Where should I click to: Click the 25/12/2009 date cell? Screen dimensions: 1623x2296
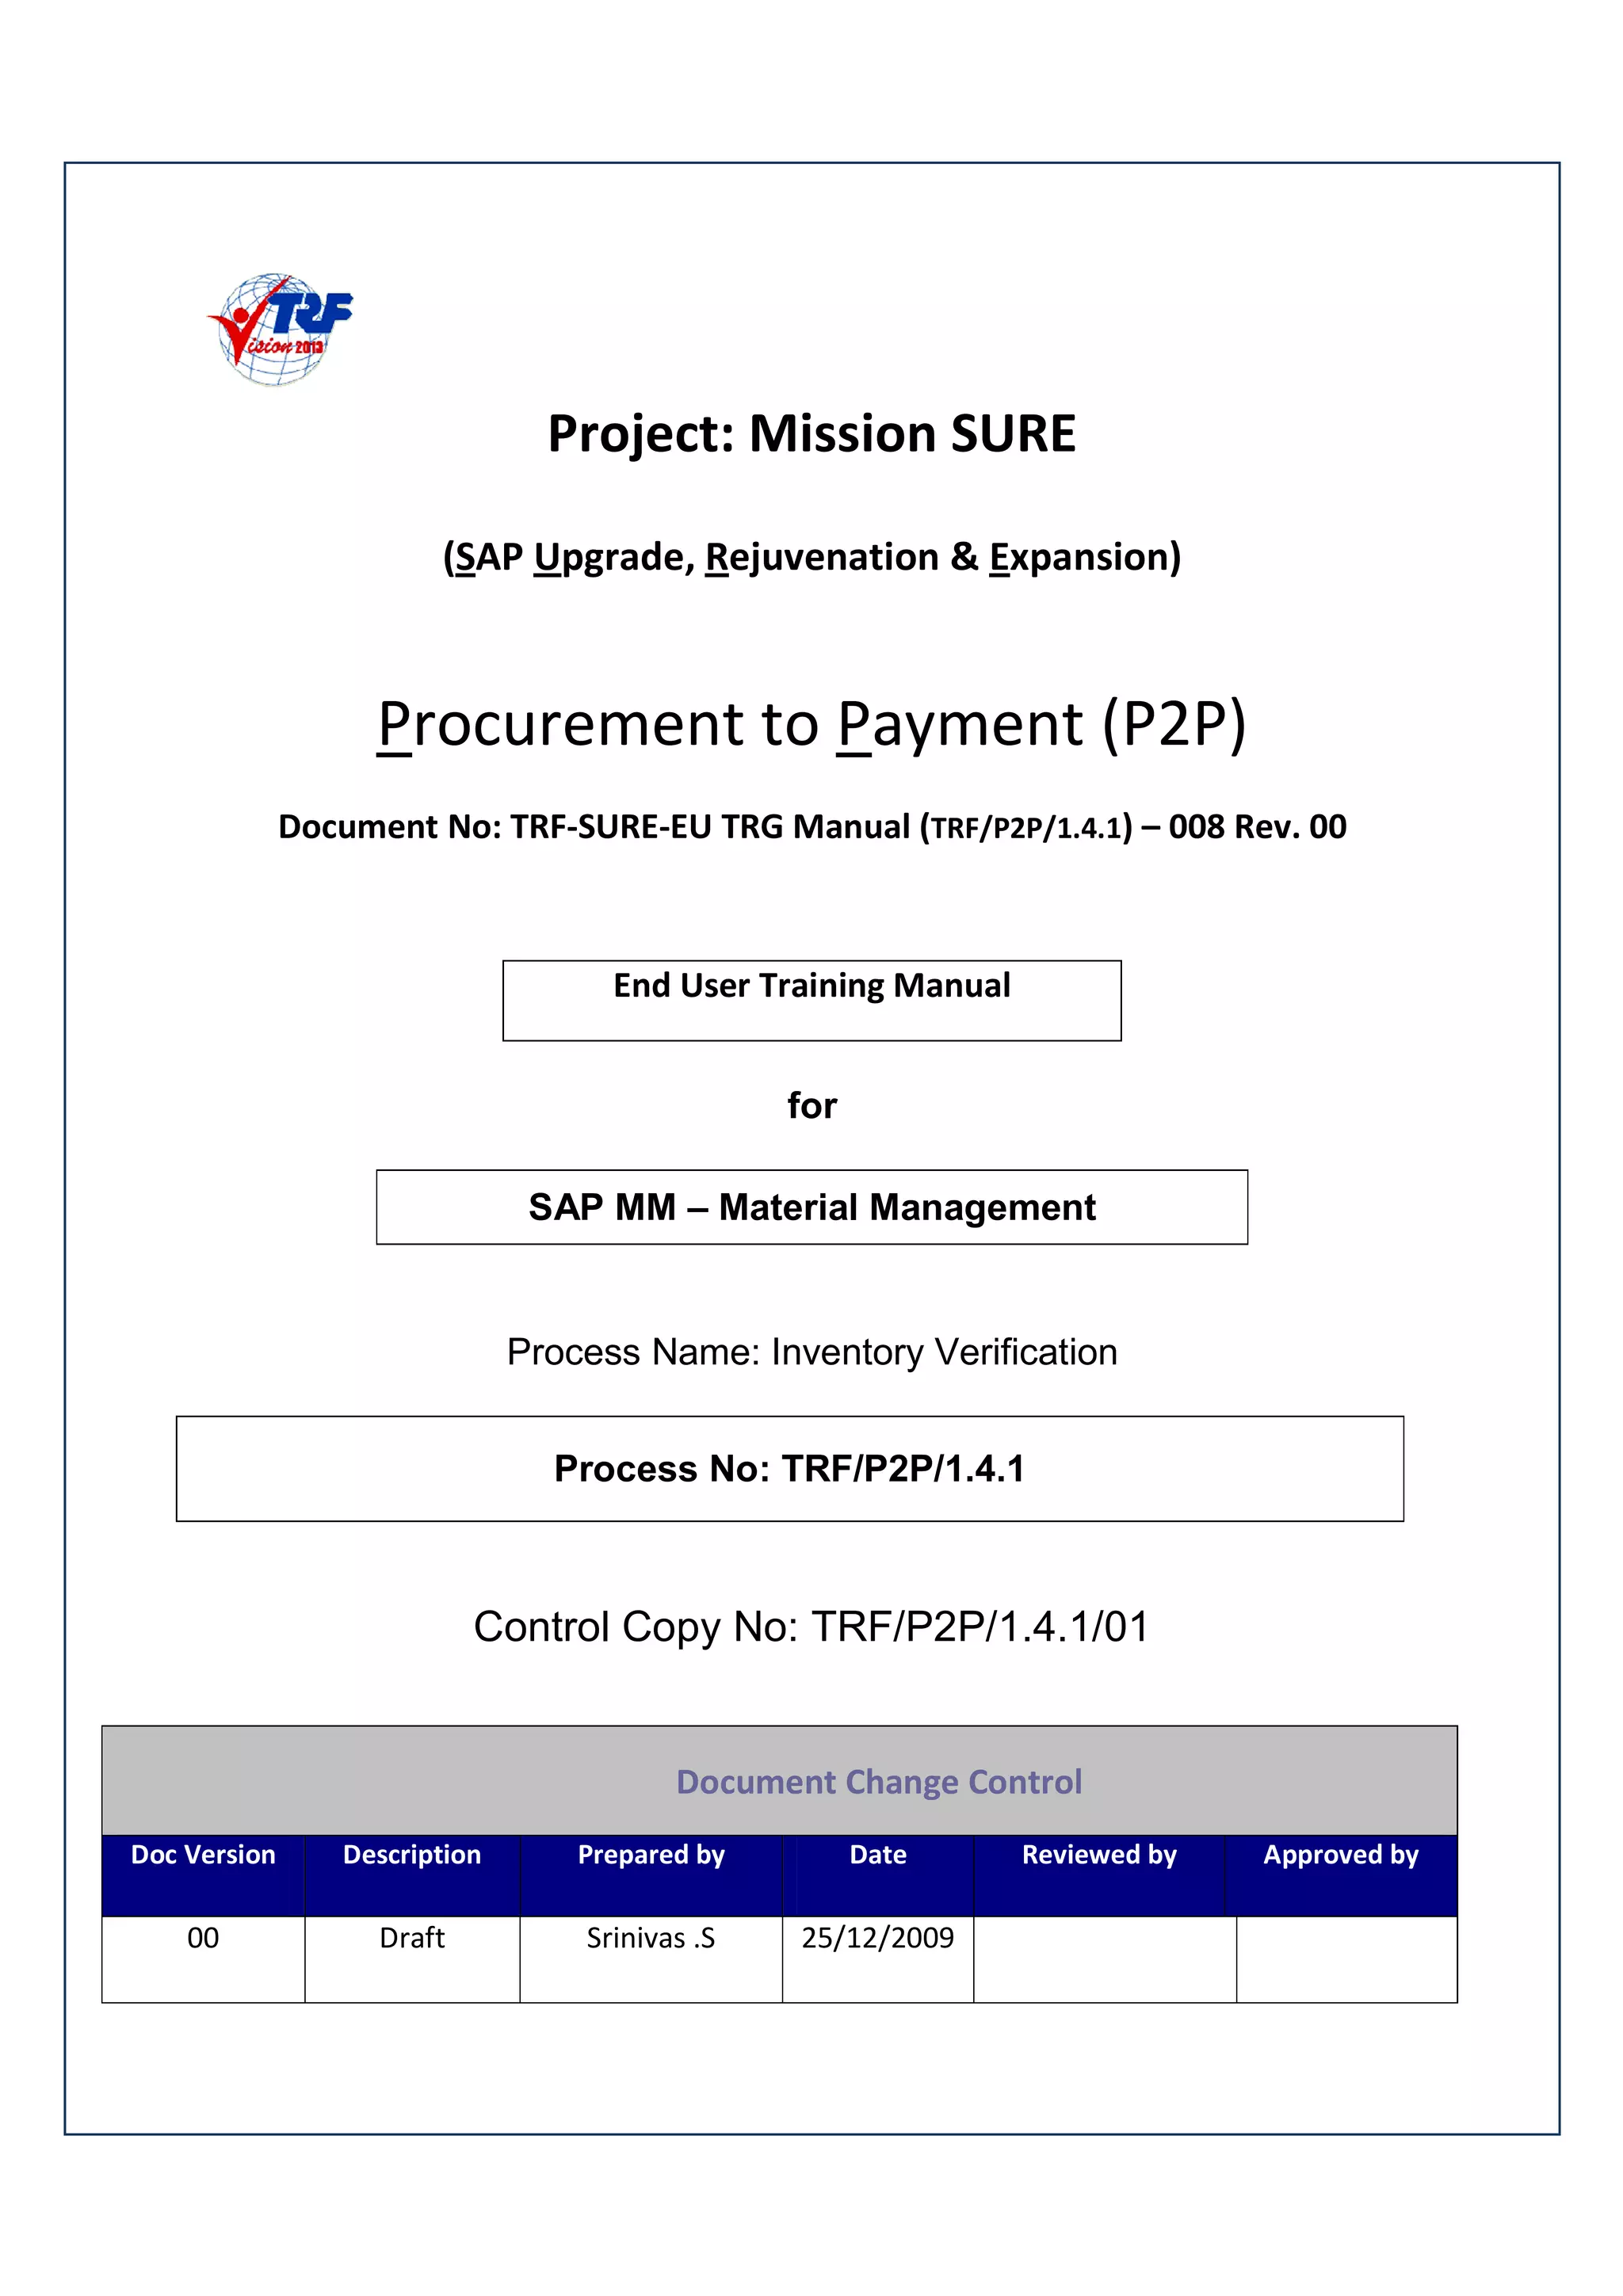[x=878, y=1939]
